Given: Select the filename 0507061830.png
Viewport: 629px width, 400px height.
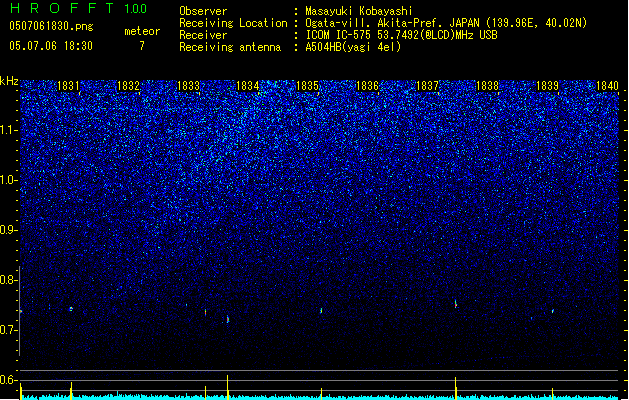Looking at the screenshot, I should point(51,27).
